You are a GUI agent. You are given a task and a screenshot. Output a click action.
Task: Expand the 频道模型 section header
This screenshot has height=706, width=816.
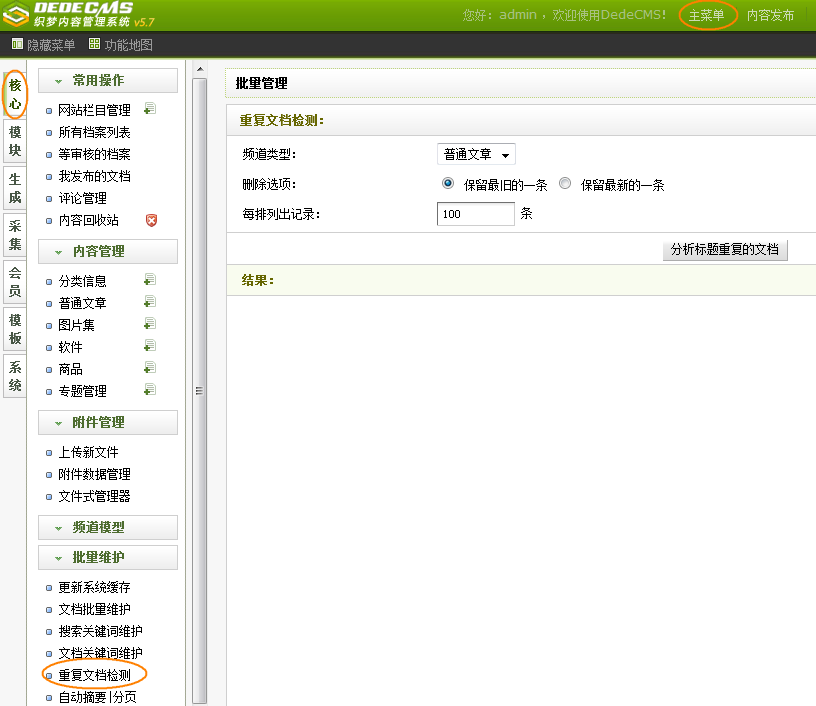(108, 527)
